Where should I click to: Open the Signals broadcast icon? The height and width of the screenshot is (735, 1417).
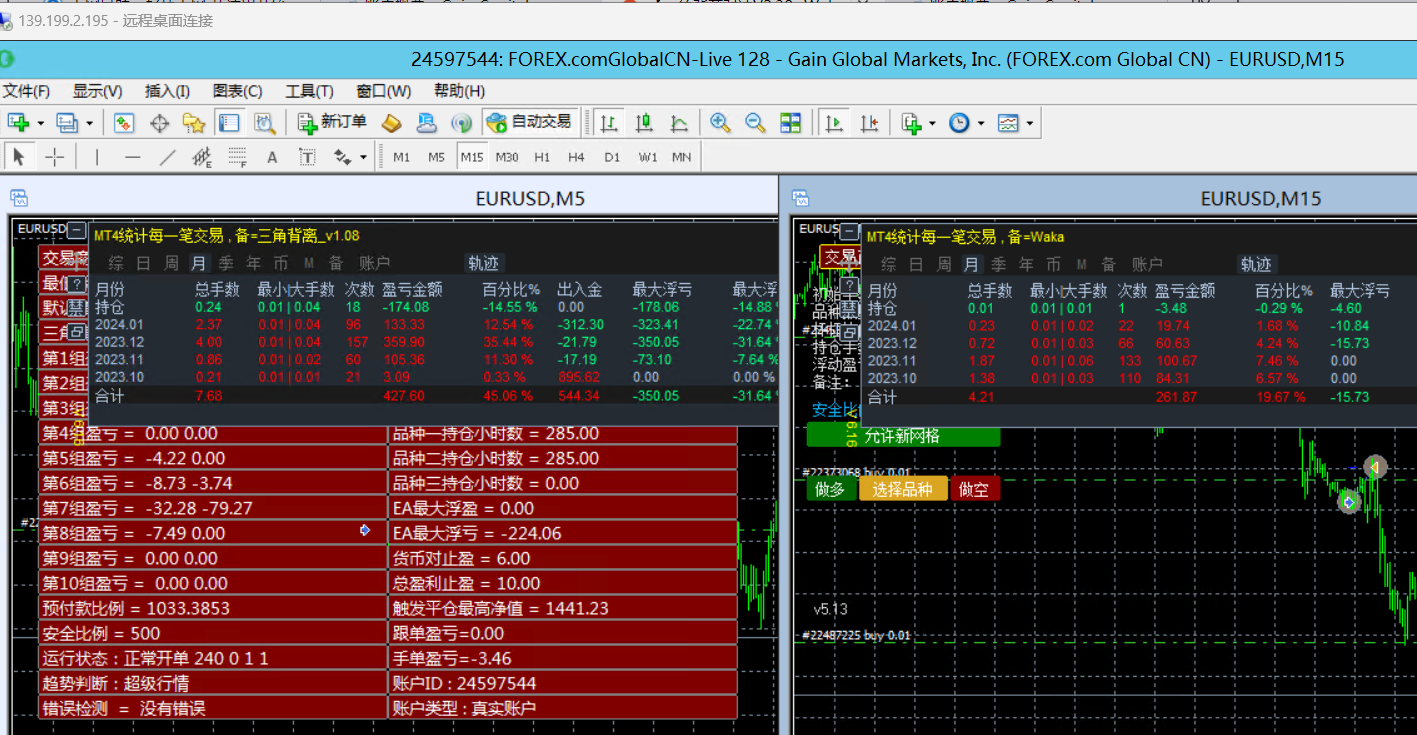click(x=461, y=123)
